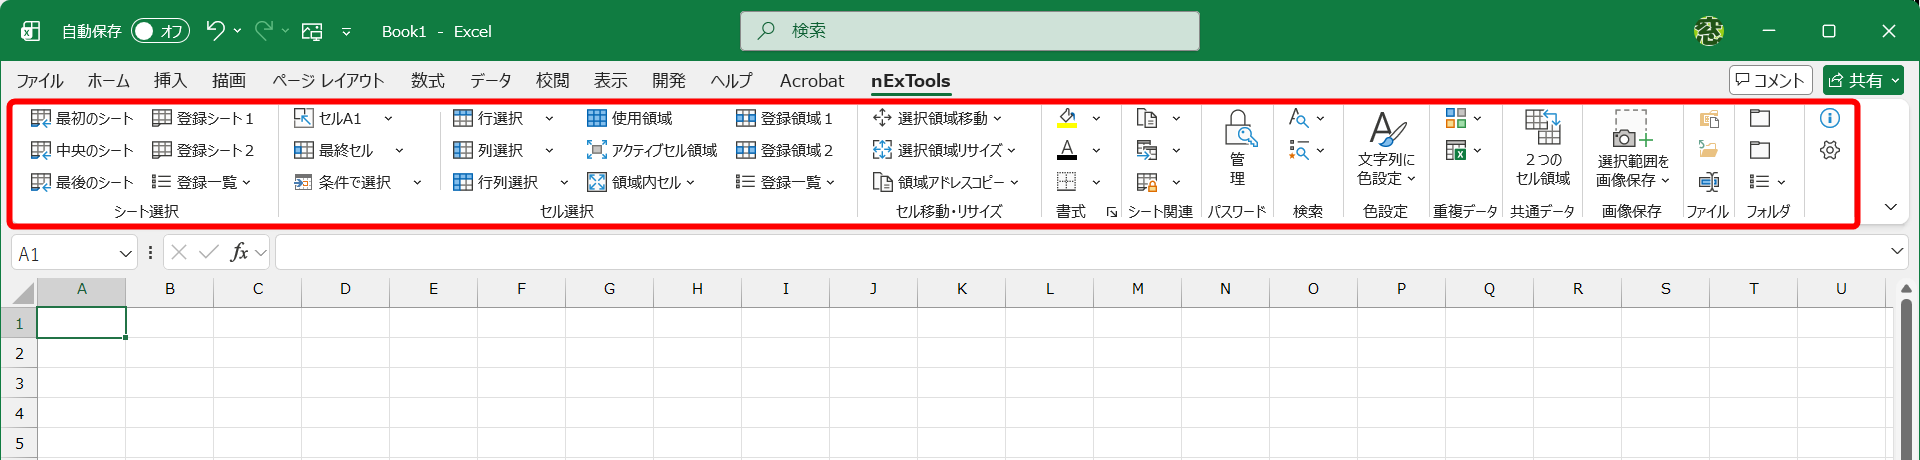This screenshot has width=1920, height=460.
Task: Click the fill color bucket icon
Action: (1067, 118)
